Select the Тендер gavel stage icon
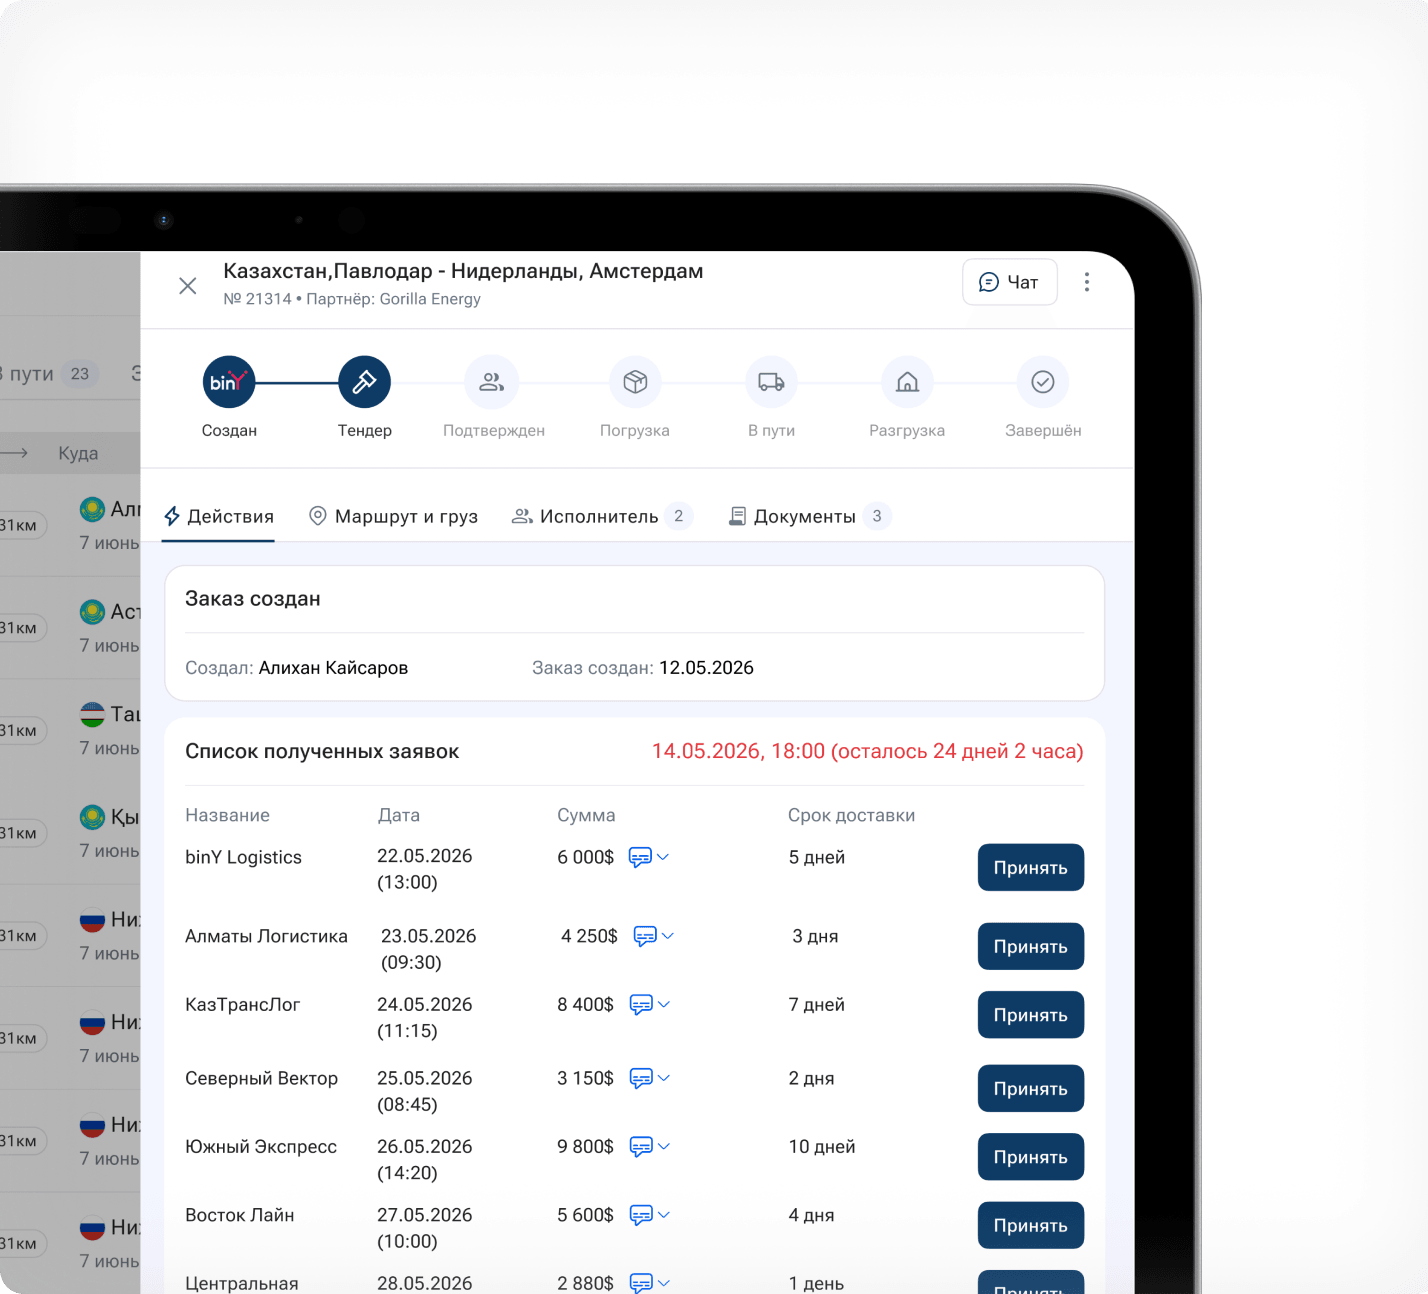The height and width of the screenshot is (1294, 1428). tap(364, 382)
